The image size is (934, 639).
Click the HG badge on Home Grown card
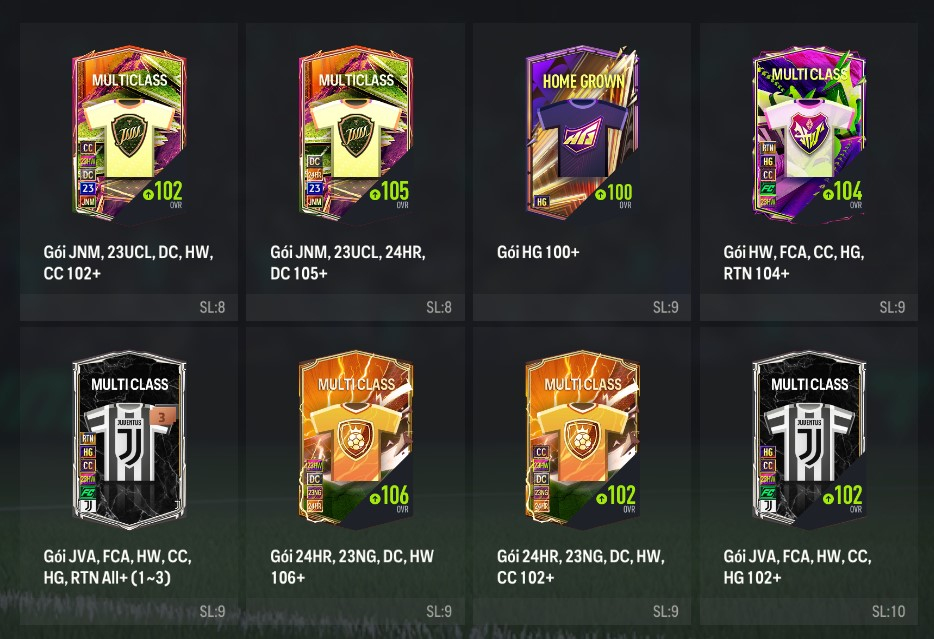pos(541,202)
